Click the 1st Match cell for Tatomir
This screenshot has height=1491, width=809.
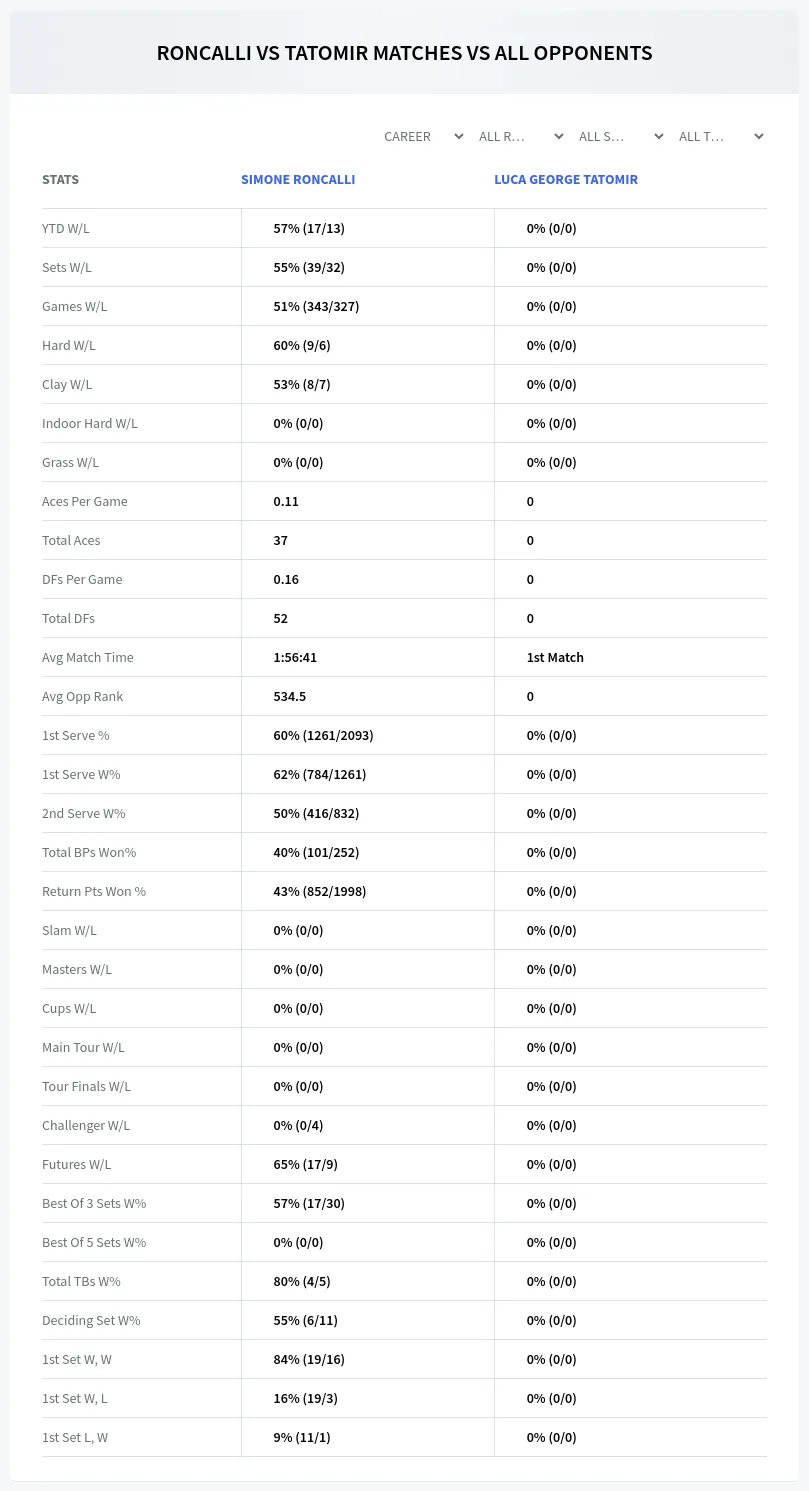[x=555, y=657]
